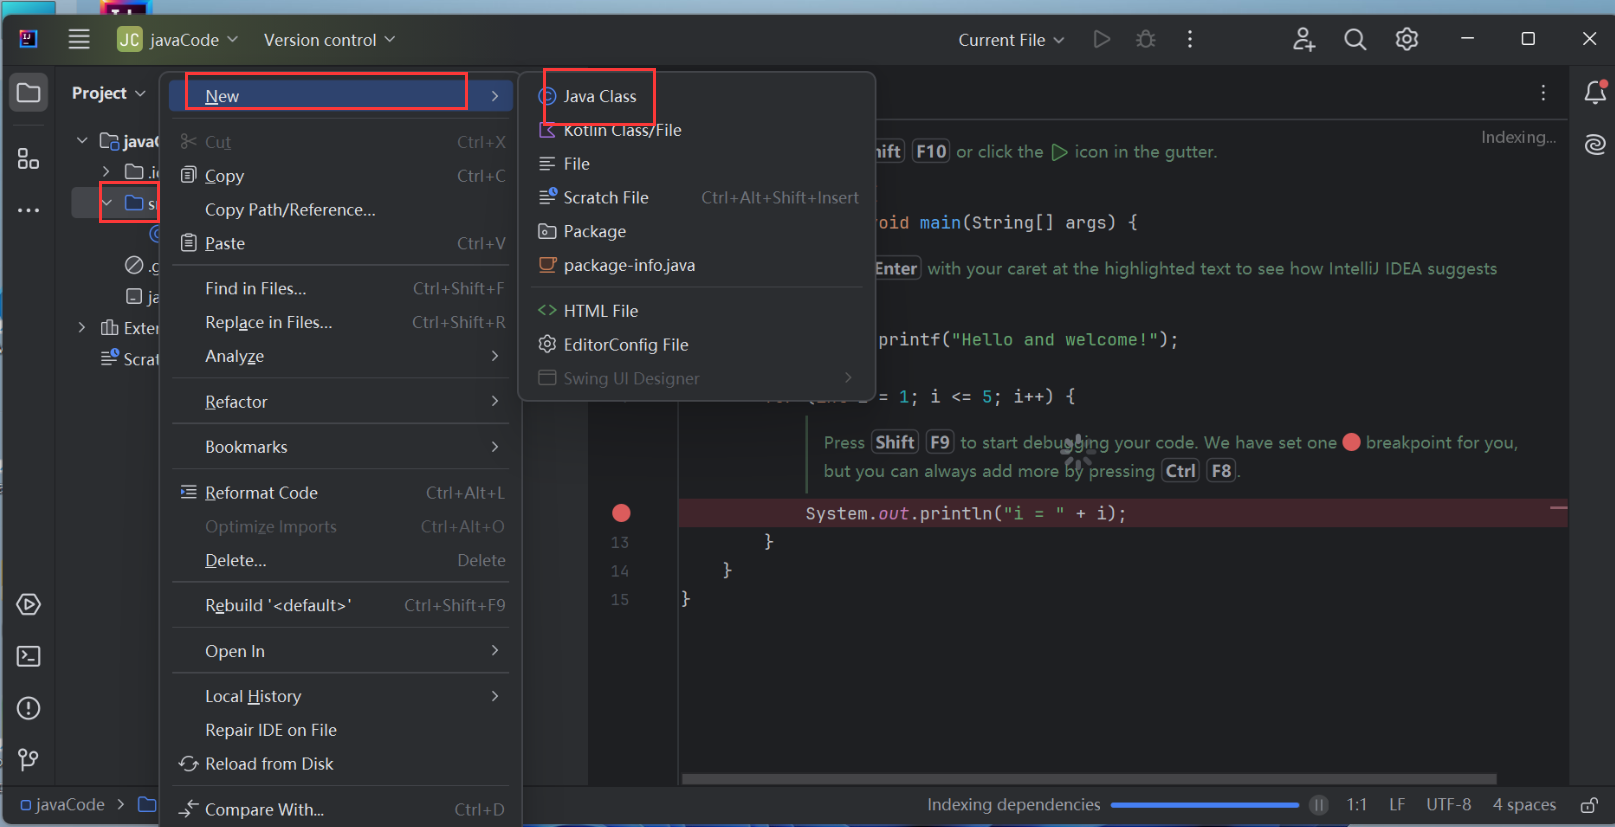Open the main hamburger menu
The width and height of the screenshot is (1615, 827).
click(79, 39)
